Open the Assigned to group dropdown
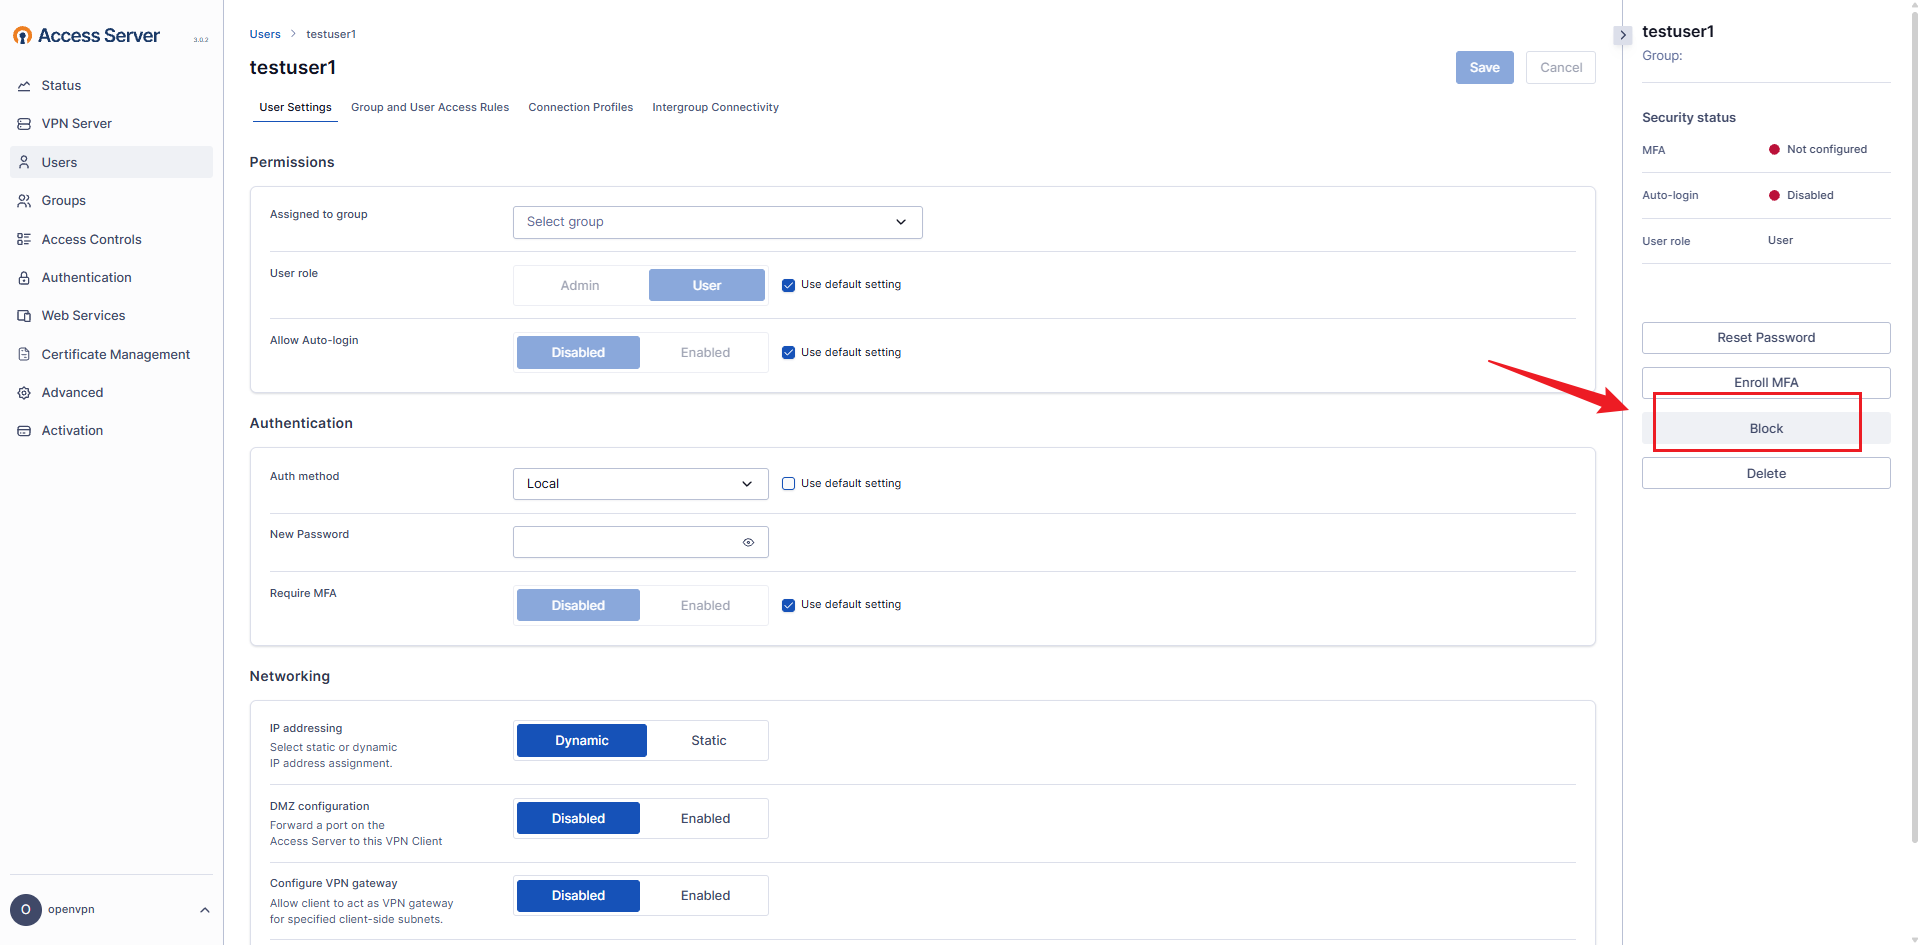1920x945 pixels. click(717, 222)
